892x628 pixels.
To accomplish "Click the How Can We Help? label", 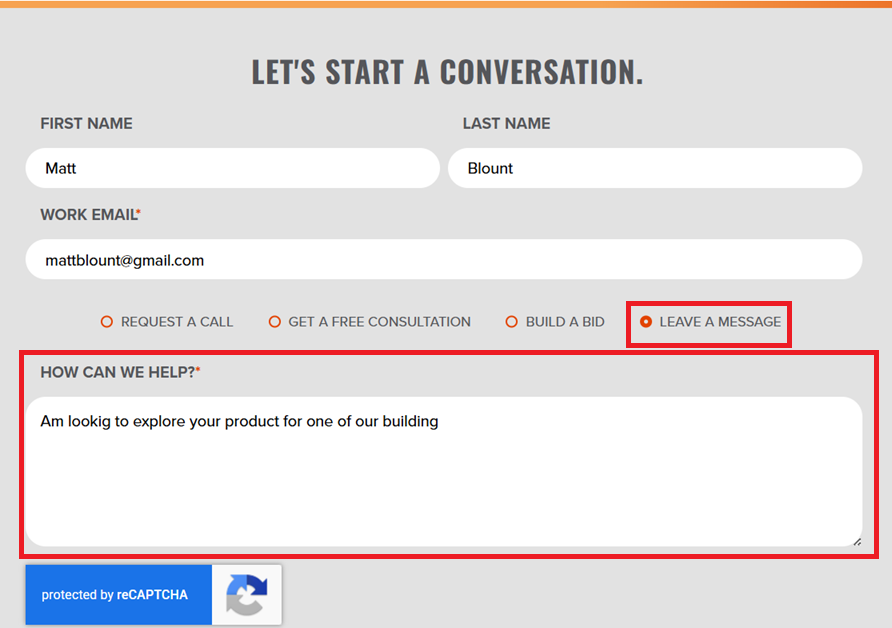I will [x=120, y=372].
